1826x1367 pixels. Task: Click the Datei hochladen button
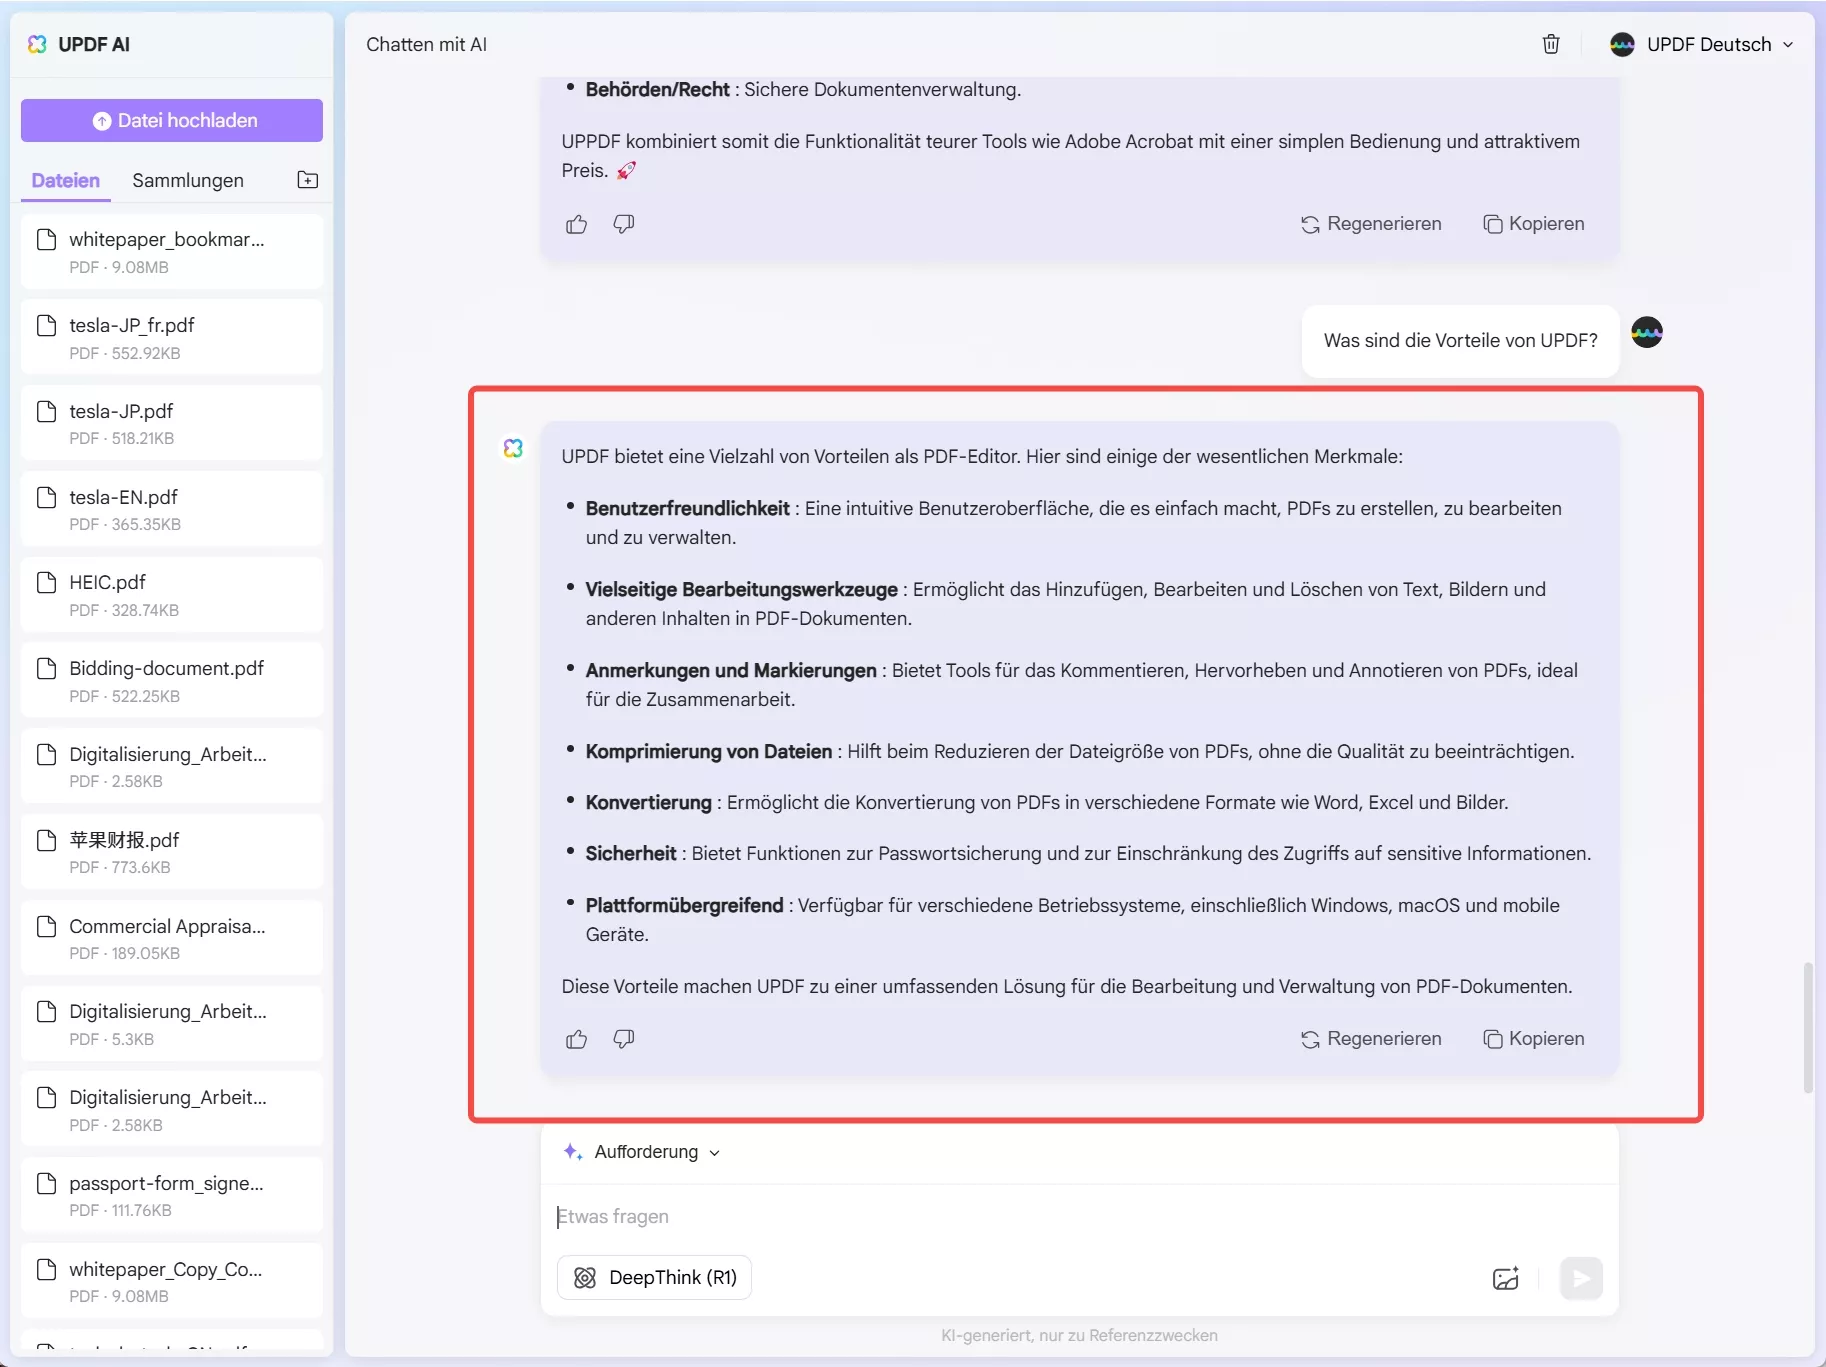[x=172, y=120]
